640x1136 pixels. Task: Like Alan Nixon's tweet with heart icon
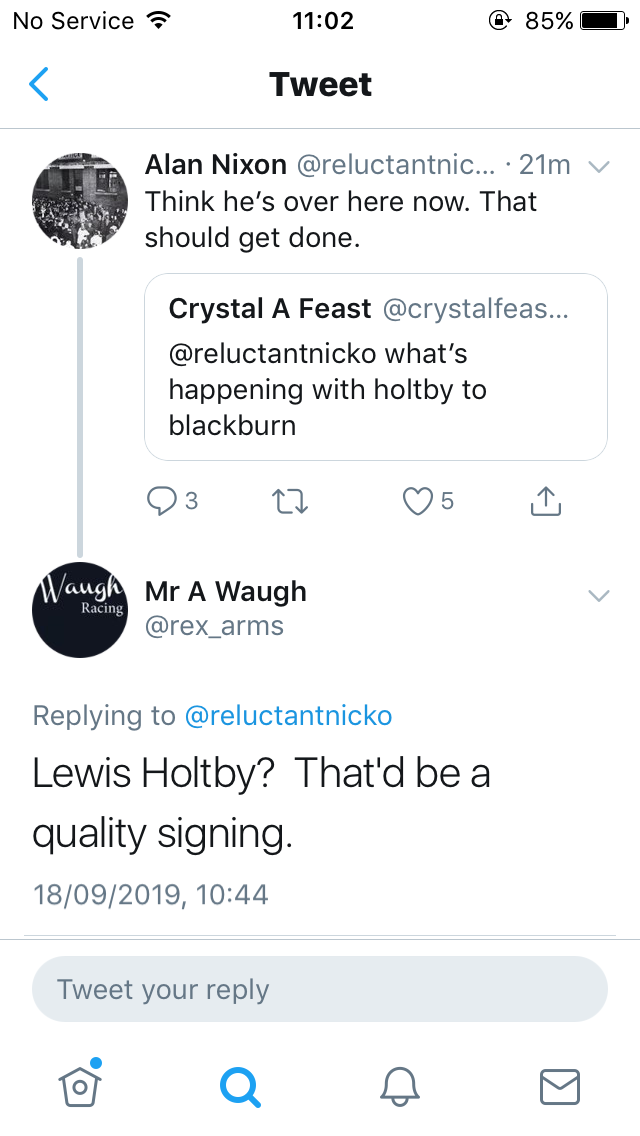pos(417,501)
